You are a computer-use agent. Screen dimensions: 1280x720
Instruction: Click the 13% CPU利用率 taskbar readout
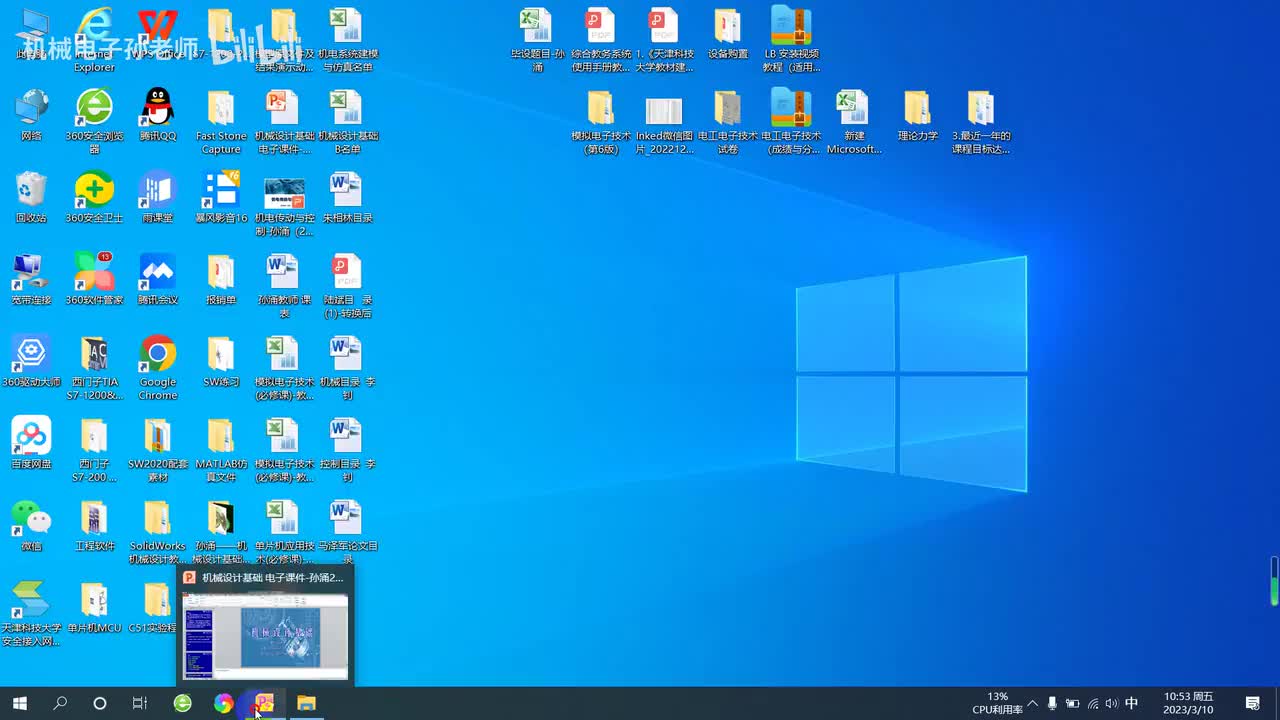tap(997, 703)
